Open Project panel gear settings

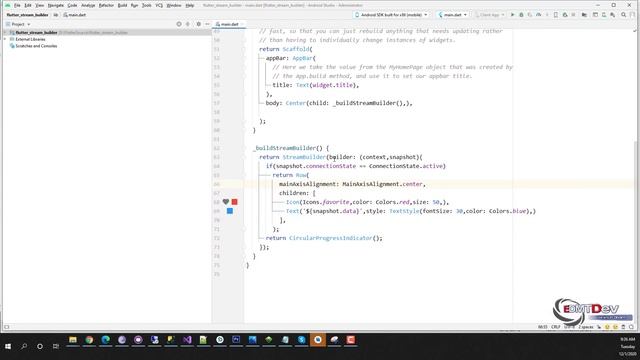click(x=198, y=24)
